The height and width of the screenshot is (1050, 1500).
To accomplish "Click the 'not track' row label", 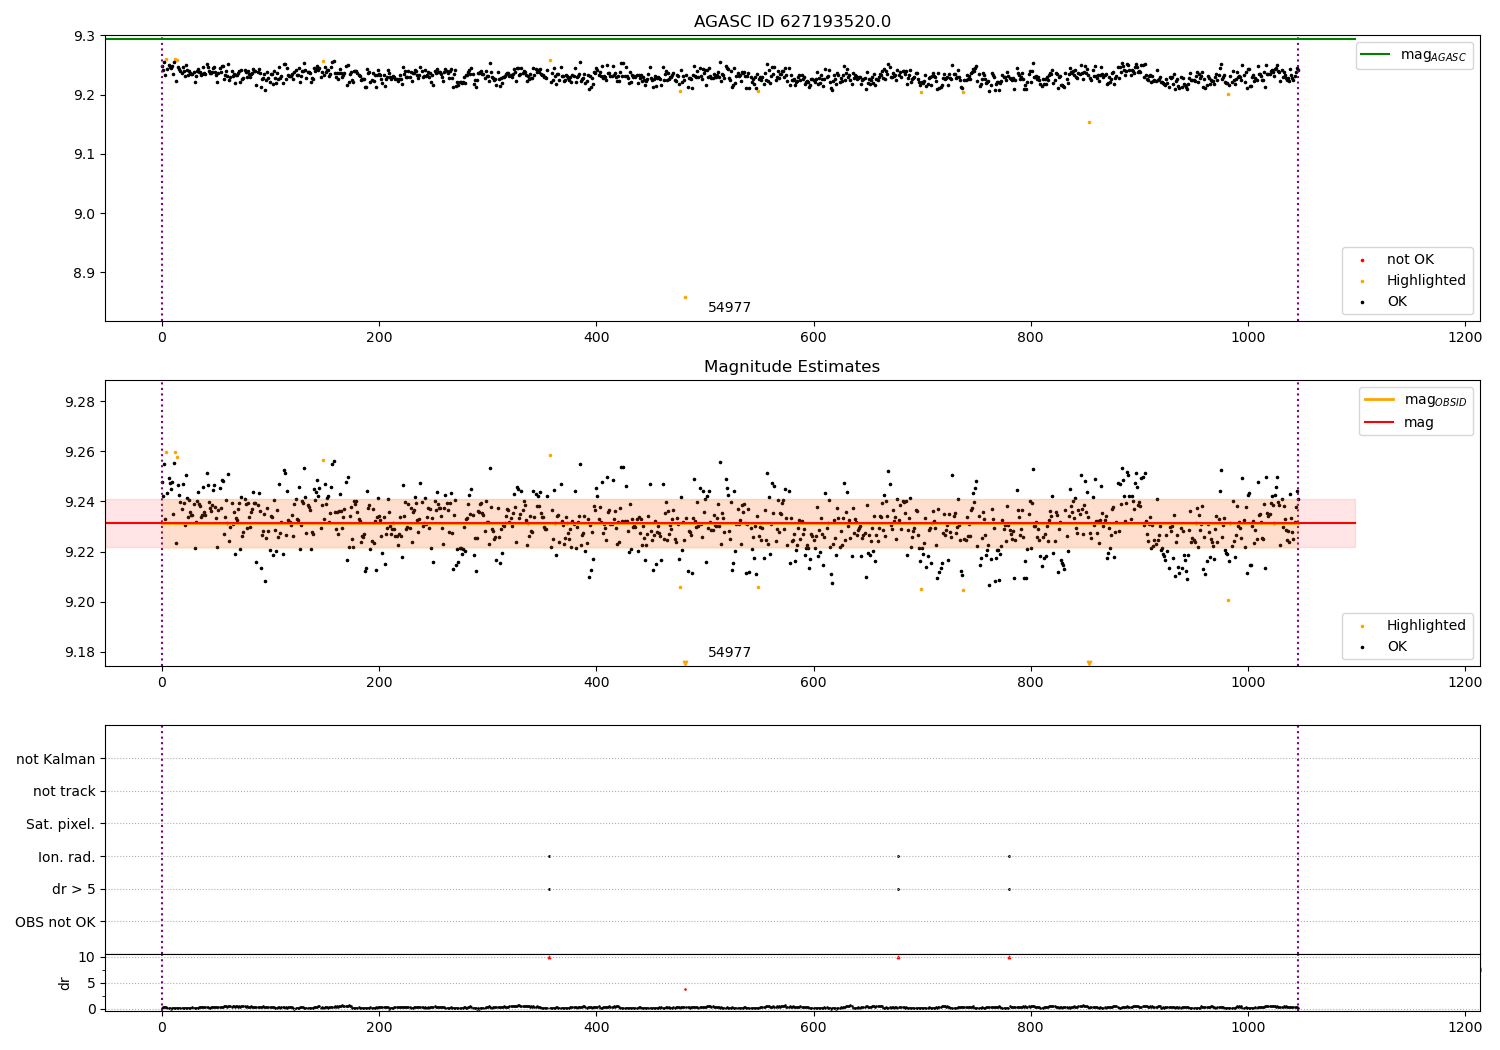I will coord(64,791).
